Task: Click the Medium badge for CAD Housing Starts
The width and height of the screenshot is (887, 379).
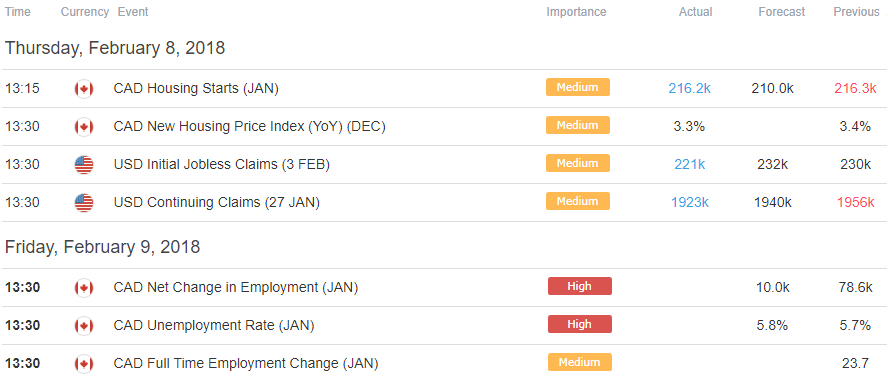Action: 578,87
